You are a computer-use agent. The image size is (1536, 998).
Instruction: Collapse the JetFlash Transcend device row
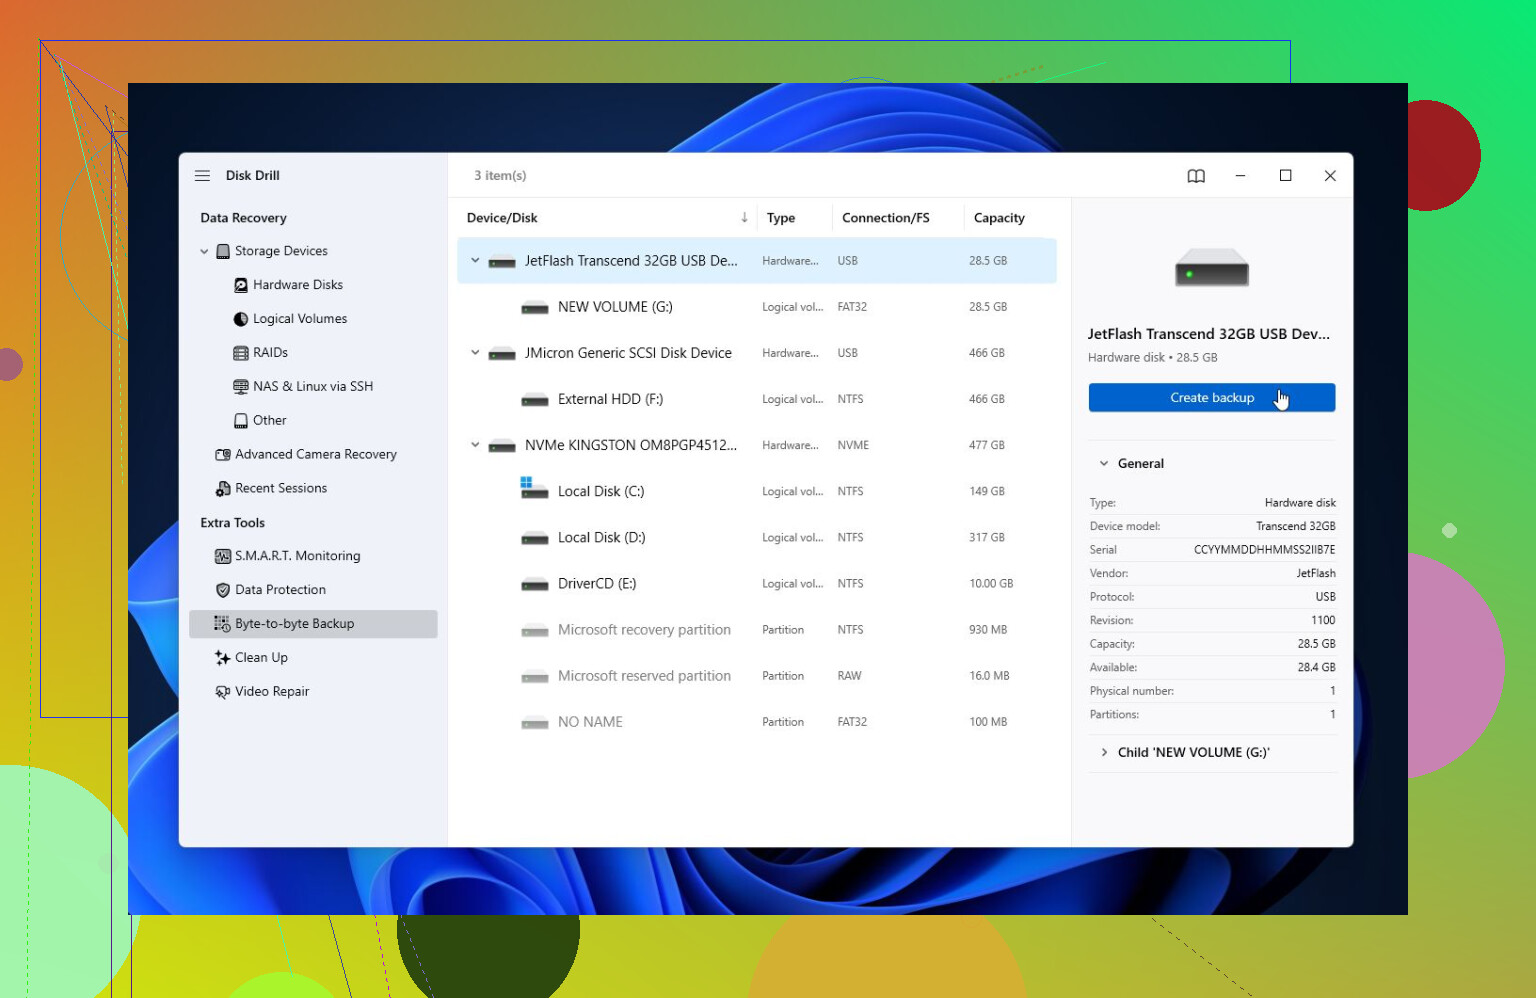click(x=475, y=261)
